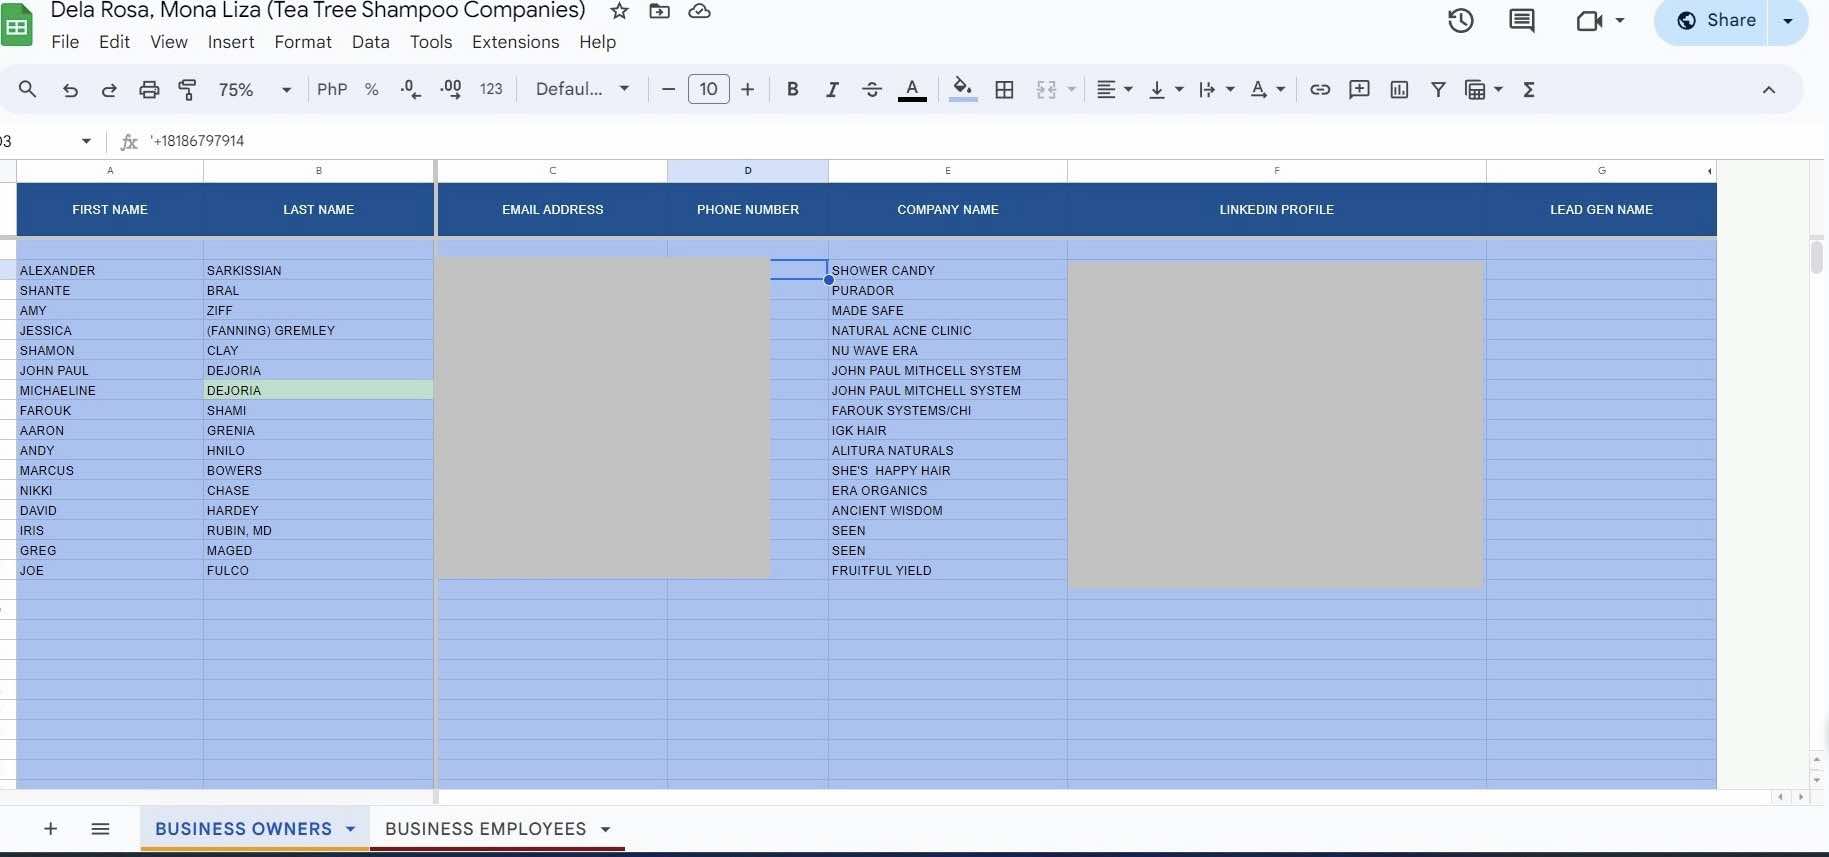Open the Format menu
Image resolution: width=1829 pixels, height=857 pixels.
coord(303,42)
